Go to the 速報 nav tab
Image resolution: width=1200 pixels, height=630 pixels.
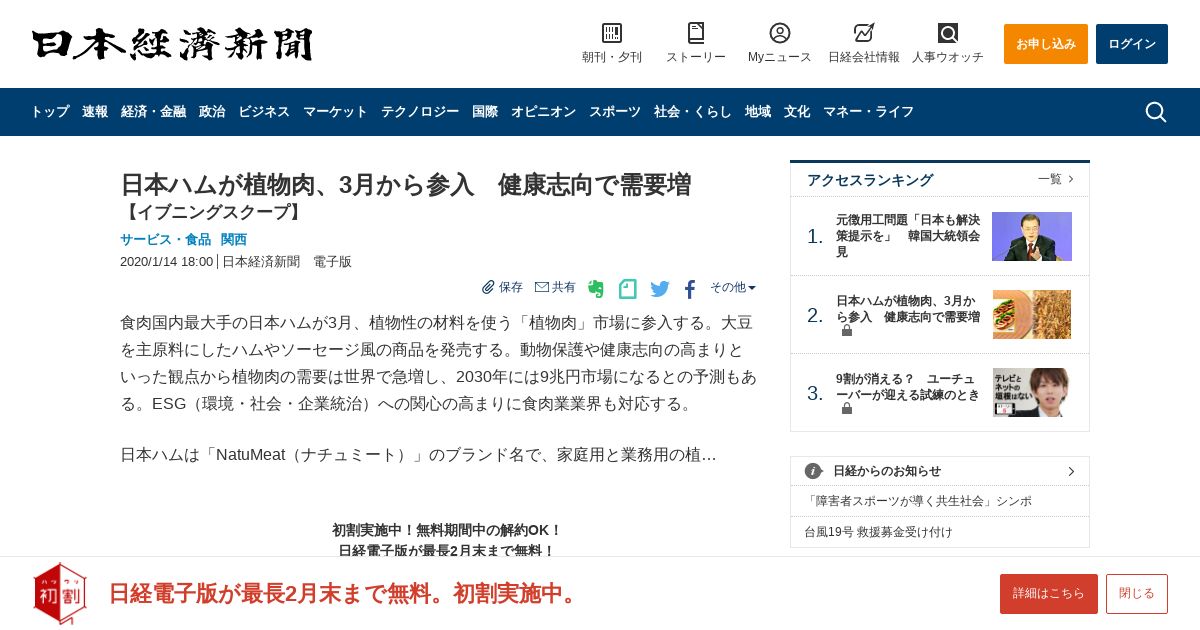(x=95, y=112)
